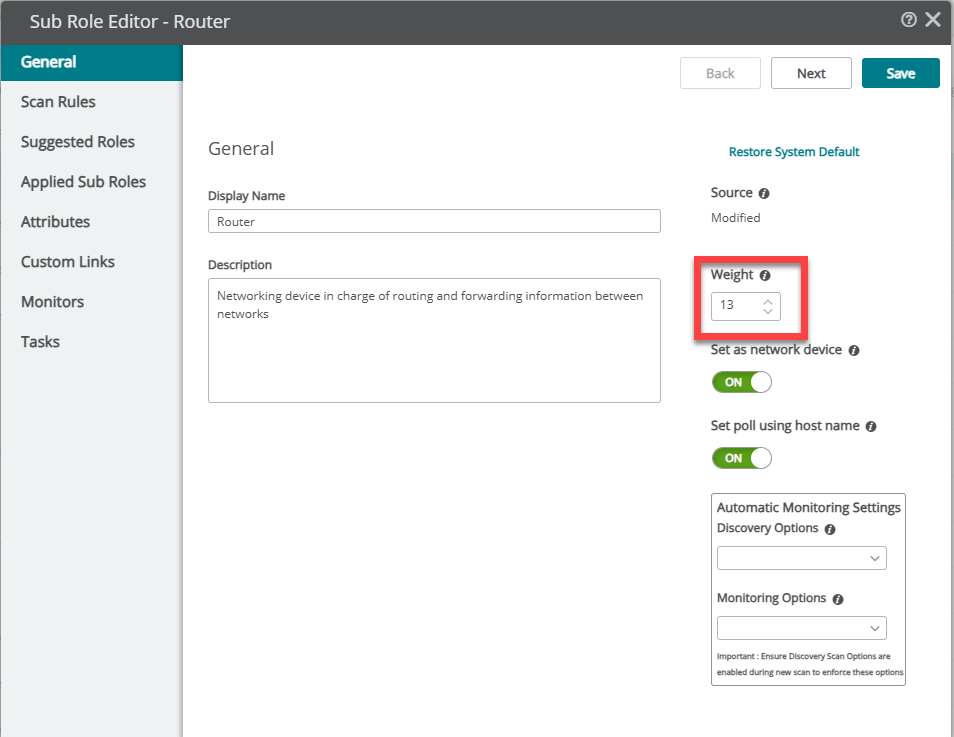Click the Weight number field showing 13

pyautogui.click(x=745, y=306)
